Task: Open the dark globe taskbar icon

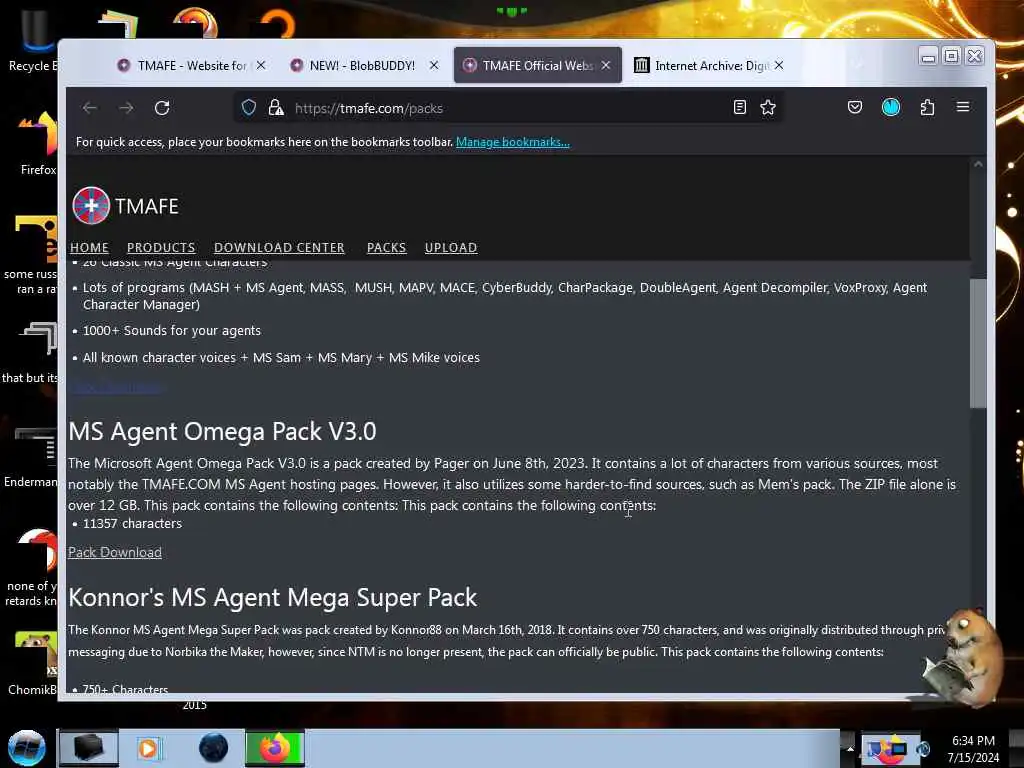Action: pos(213,748)
